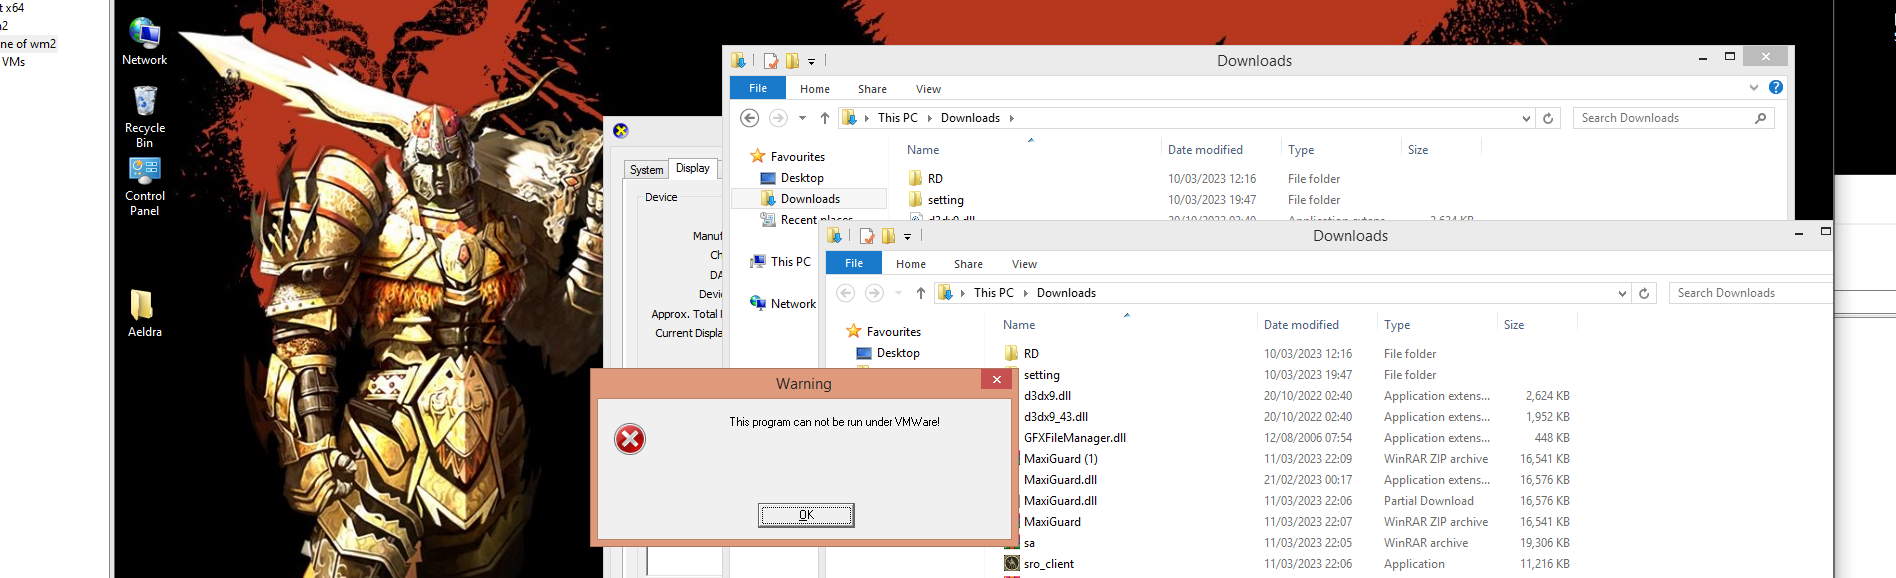Expand the chevron after This PC in front window breadcrumb
The width and height of the screenshot is (1896, 578).
click(1025, 293)
